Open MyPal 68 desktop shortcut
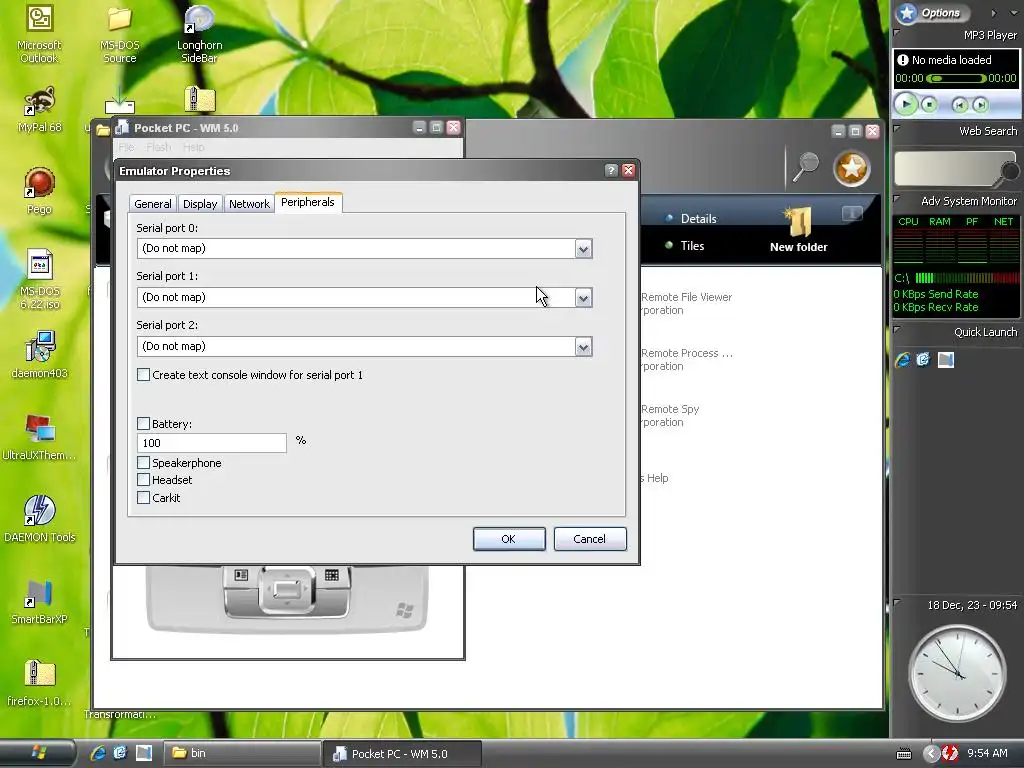 pos(39,109)
